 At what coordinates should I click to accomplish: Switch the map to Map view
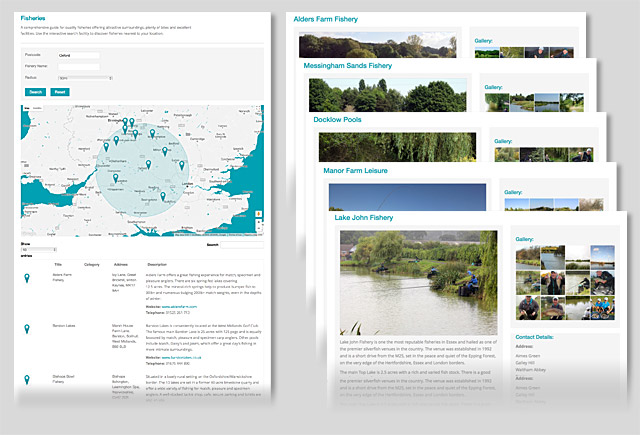27,108
